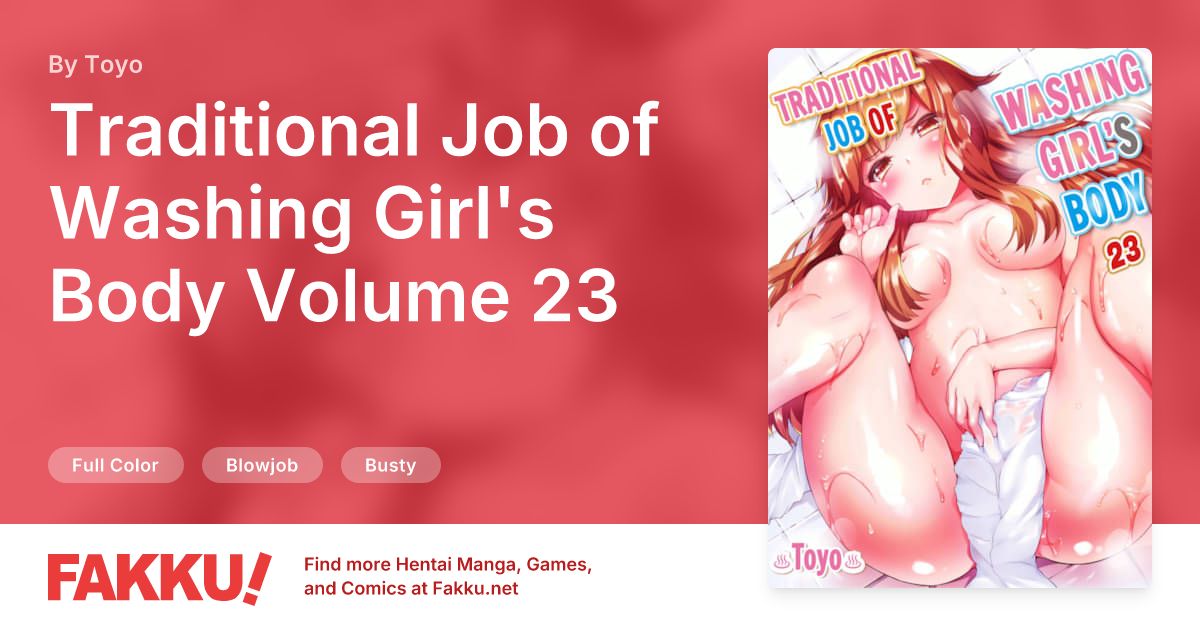Click the tag pill between Full Color and Busty
The image size is (1200, 630).
coord(262,465)
